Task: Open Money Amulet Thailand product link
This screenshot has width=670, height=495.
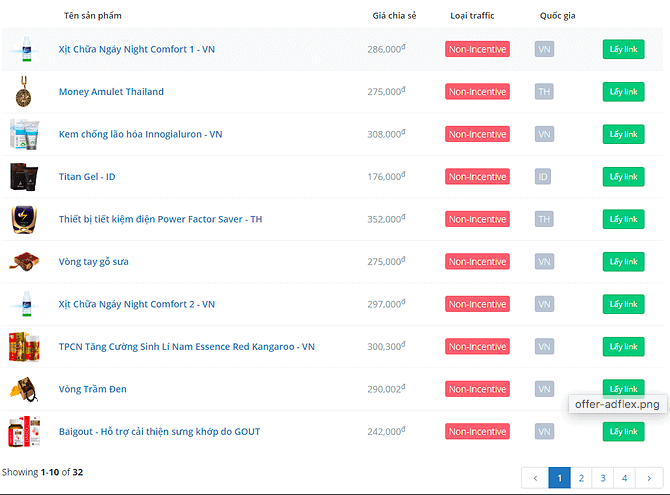Action: click(x=111, y=92)
